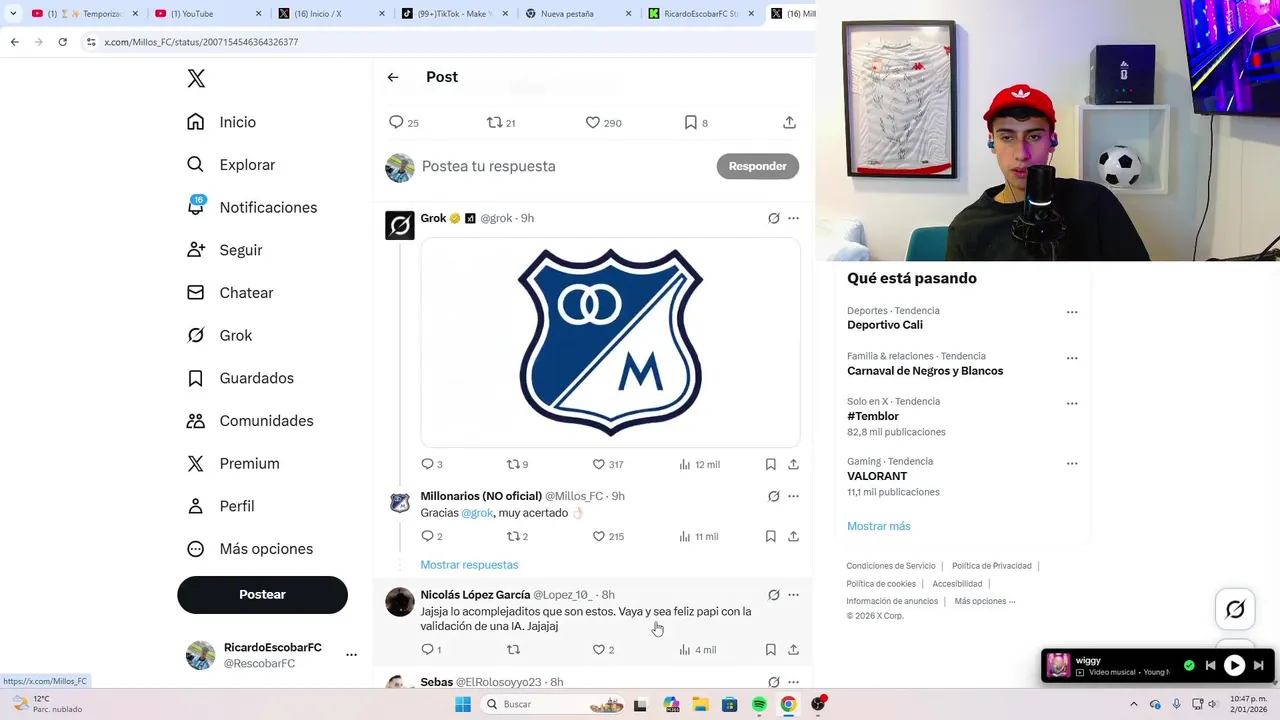Open Spotify from the taskbar
1280x720 pixels.
759,704
